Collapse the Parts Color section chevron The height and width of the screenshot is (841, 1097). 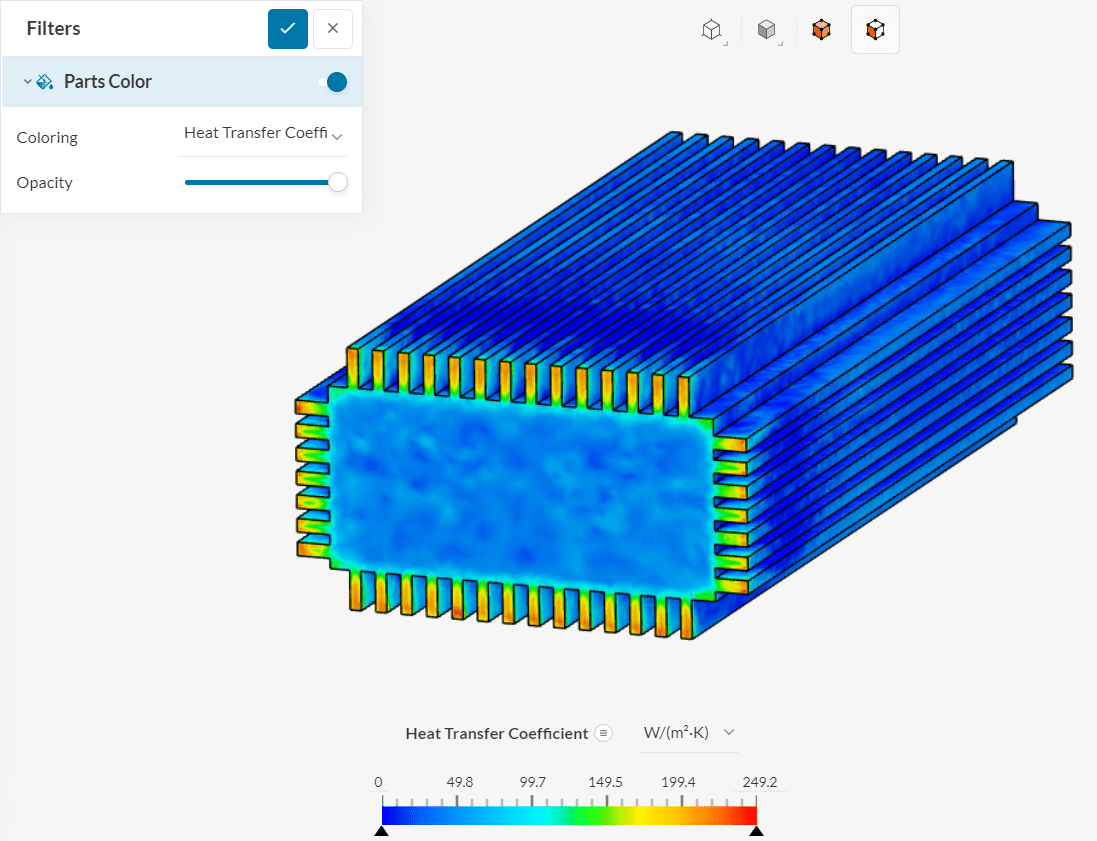(27, 82)
